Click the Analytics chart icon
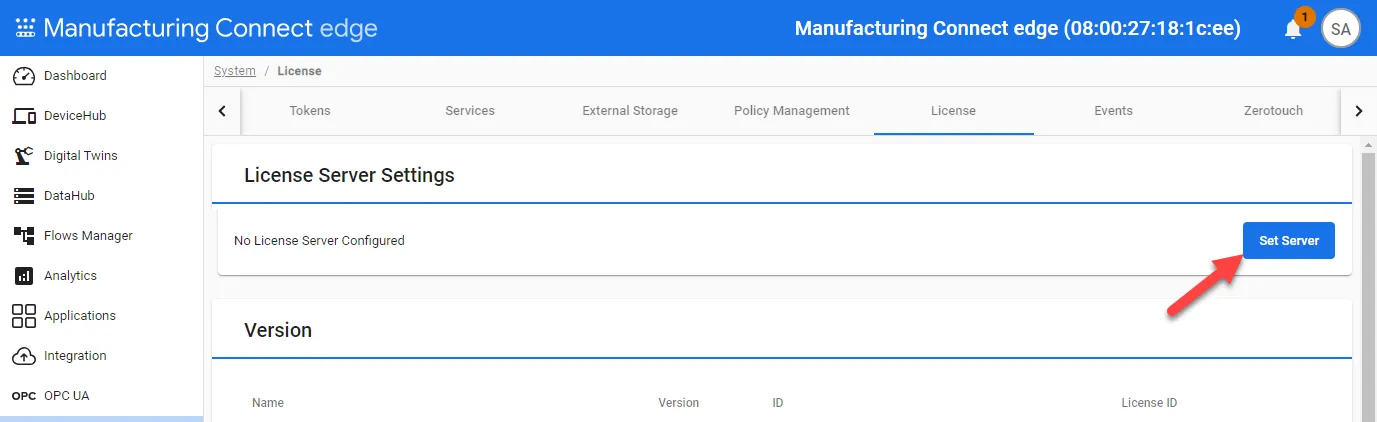 point(24,276)
